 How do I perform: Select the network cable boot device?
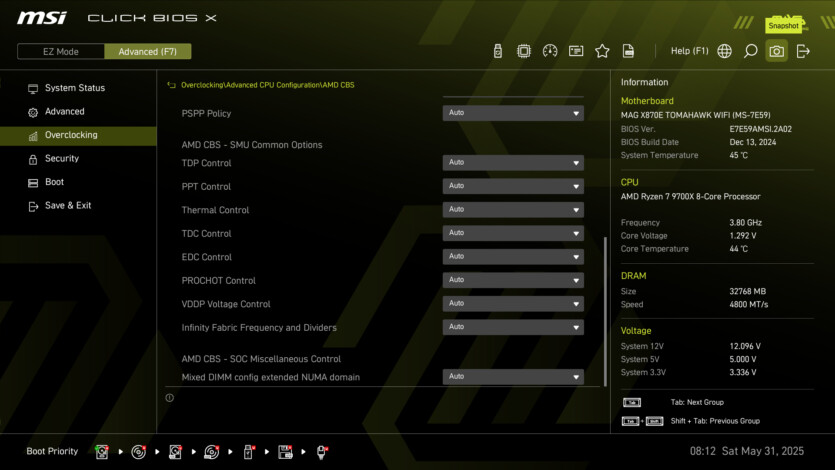point(322,452)
